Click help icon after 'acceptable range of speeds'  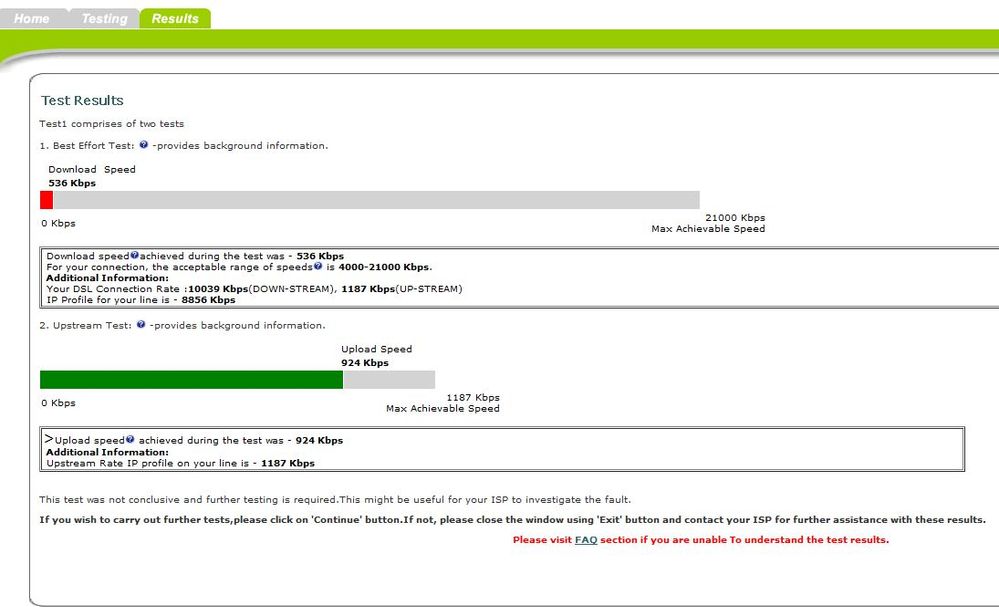click(318, 266)
